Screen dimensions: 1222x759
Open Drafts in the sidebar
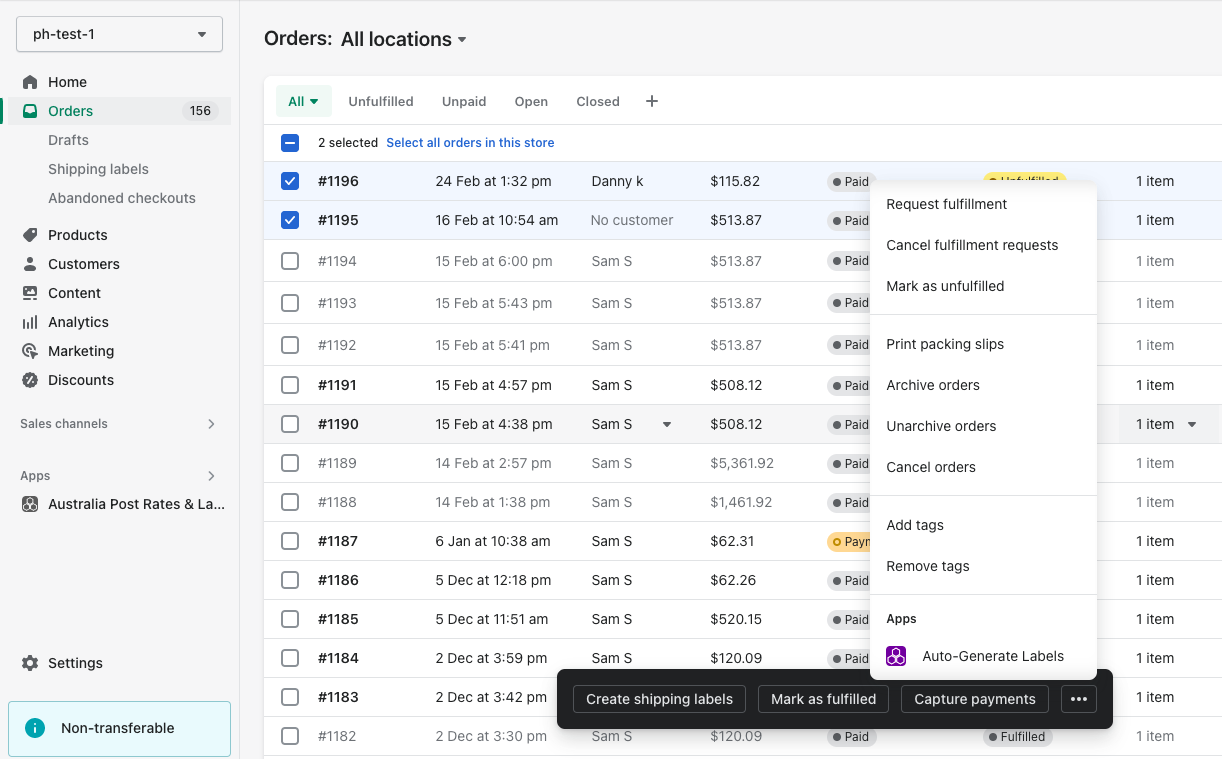(x=68, y=140)
